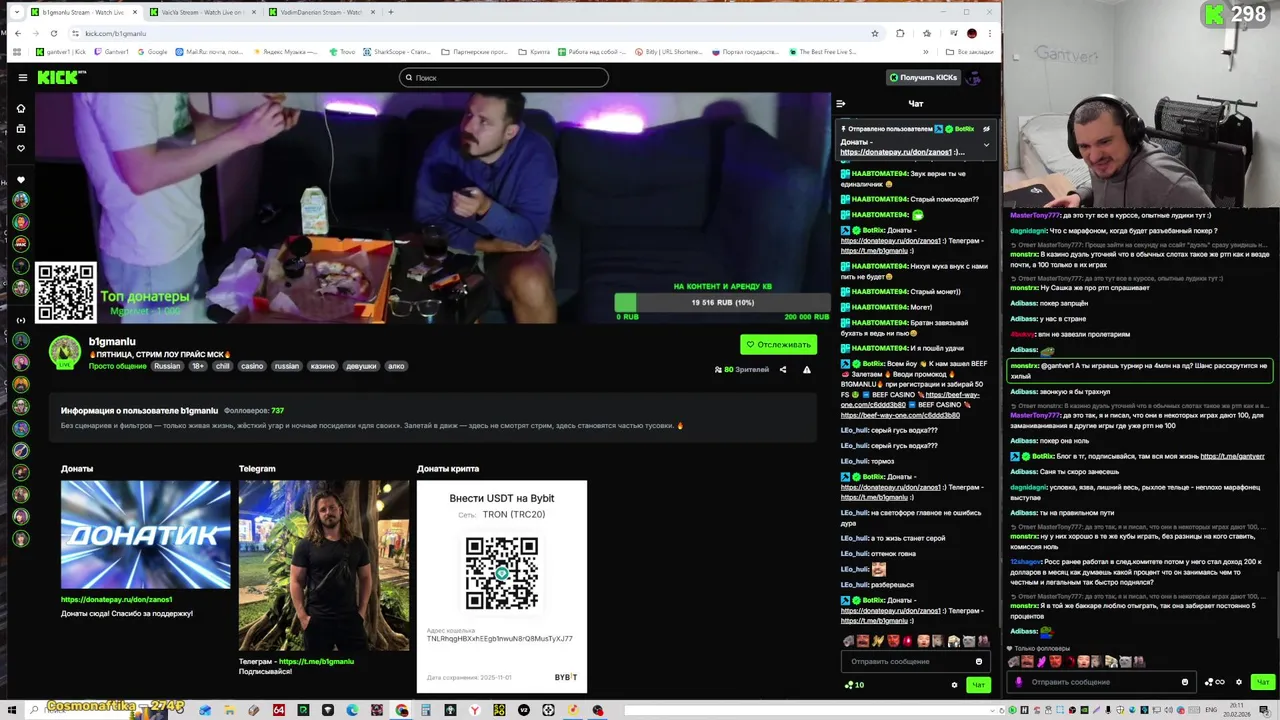Open the SharkScope bookmark

click(396, 51)
